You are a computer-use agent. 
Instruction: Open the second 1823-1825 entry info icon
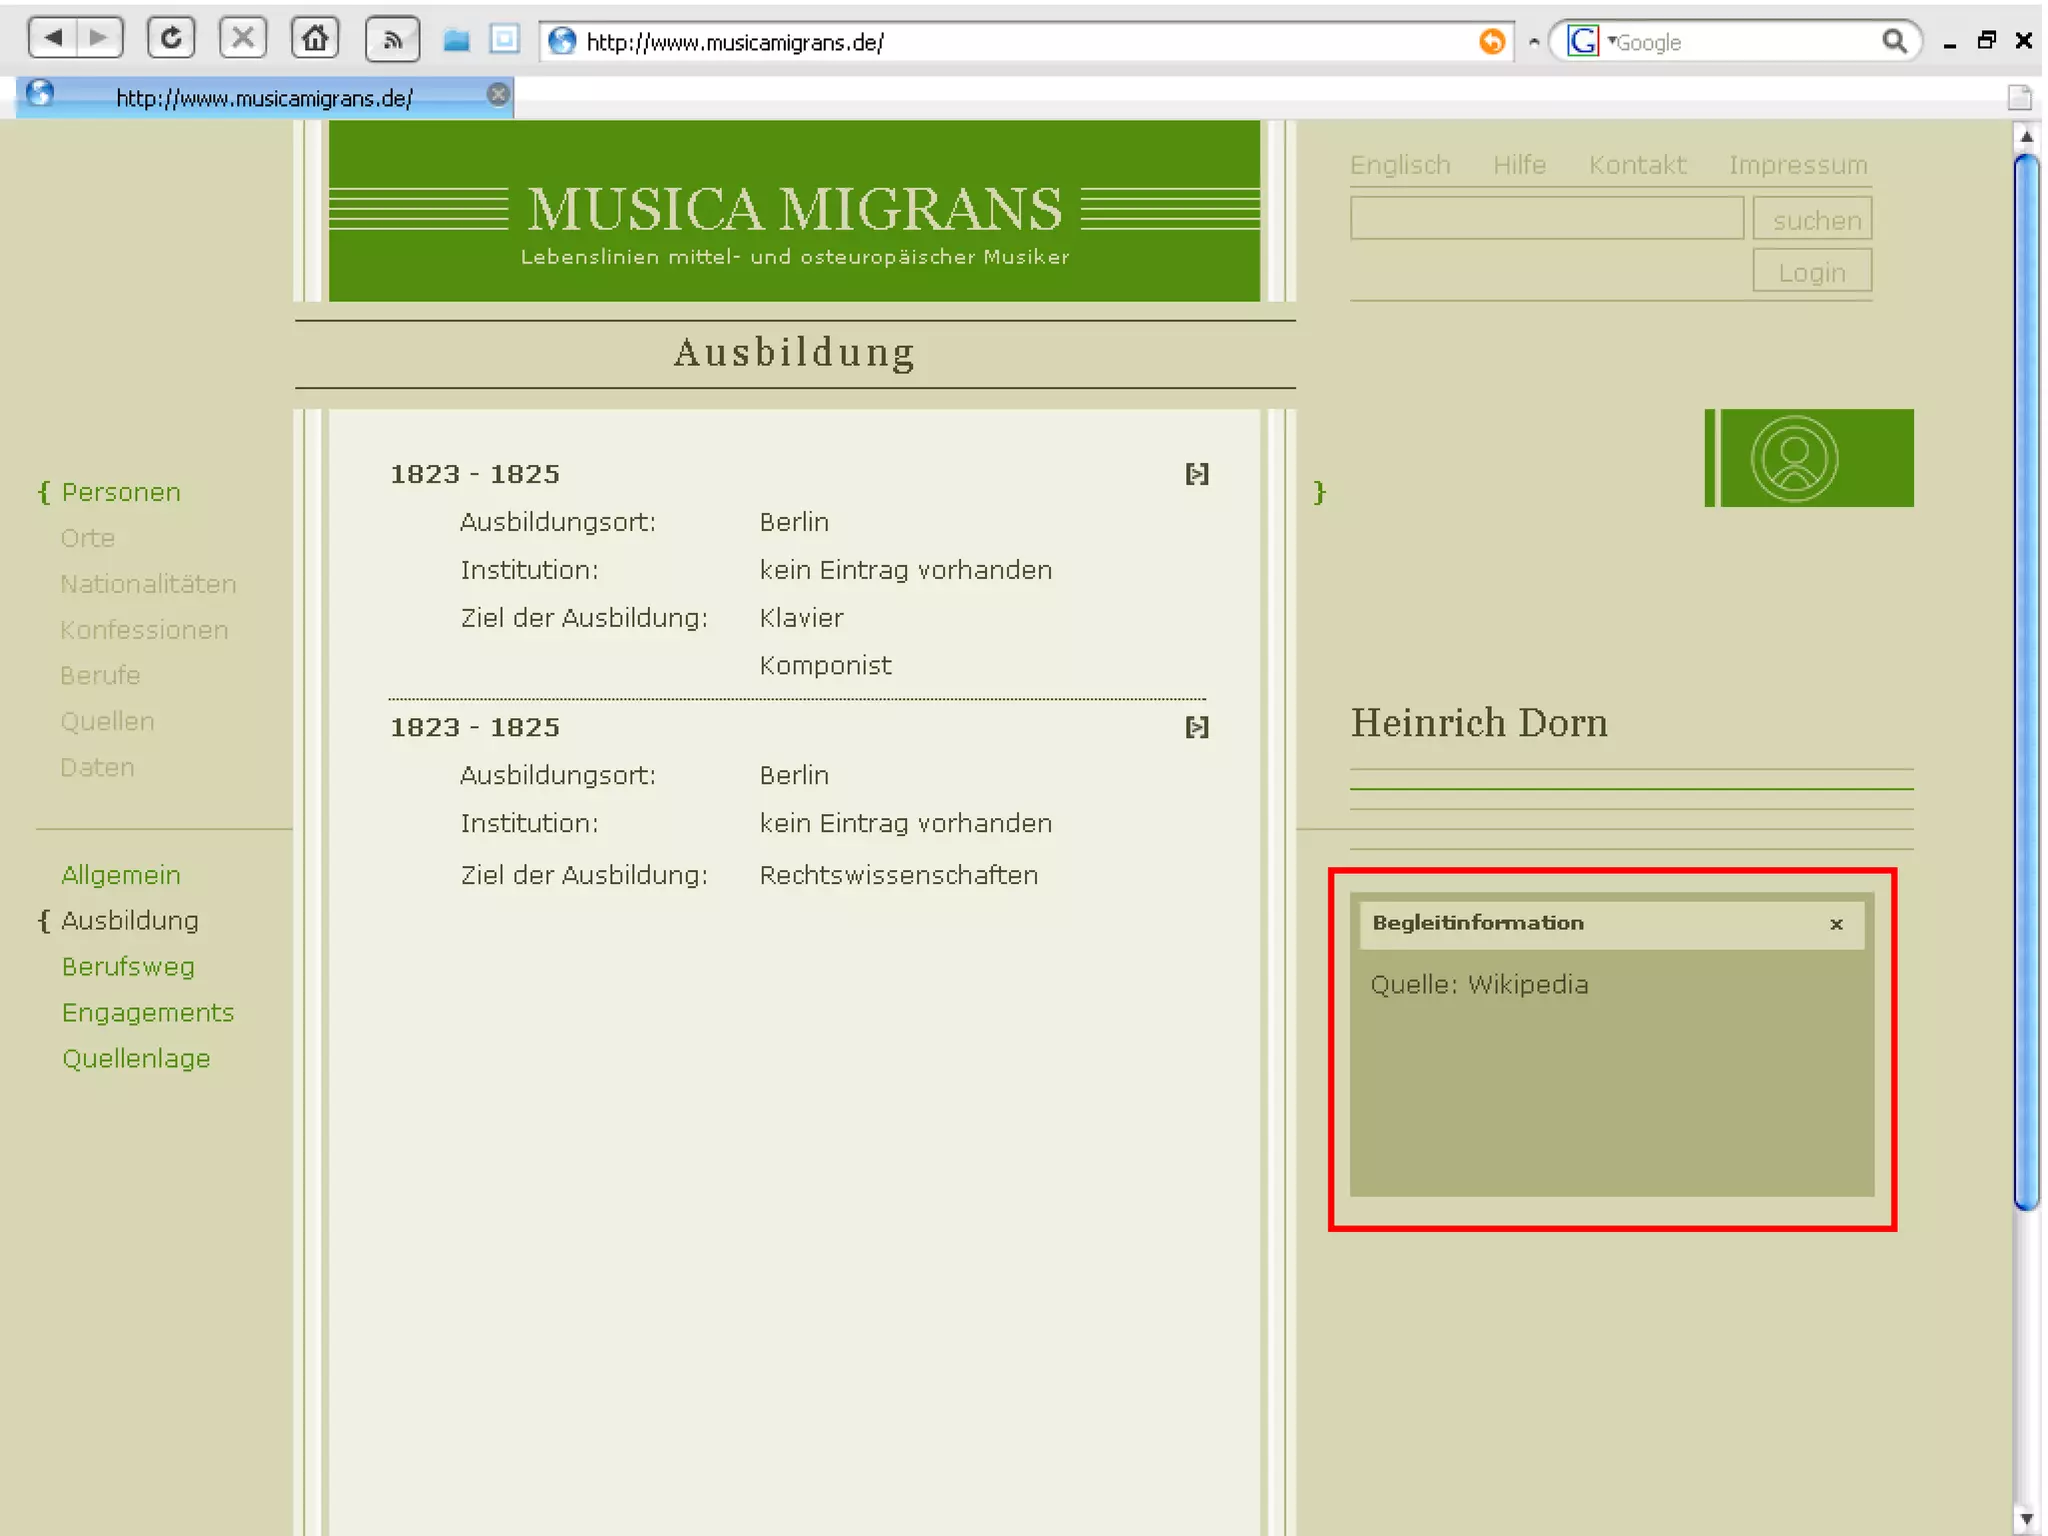click(x=1196, y=727)
